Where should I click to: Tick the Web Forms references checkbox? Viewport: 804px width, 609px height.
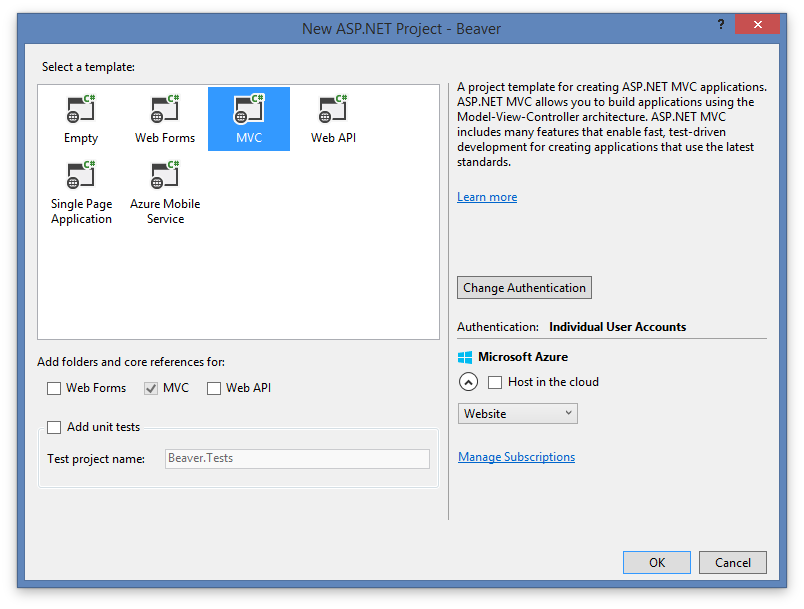coord(54,389)
